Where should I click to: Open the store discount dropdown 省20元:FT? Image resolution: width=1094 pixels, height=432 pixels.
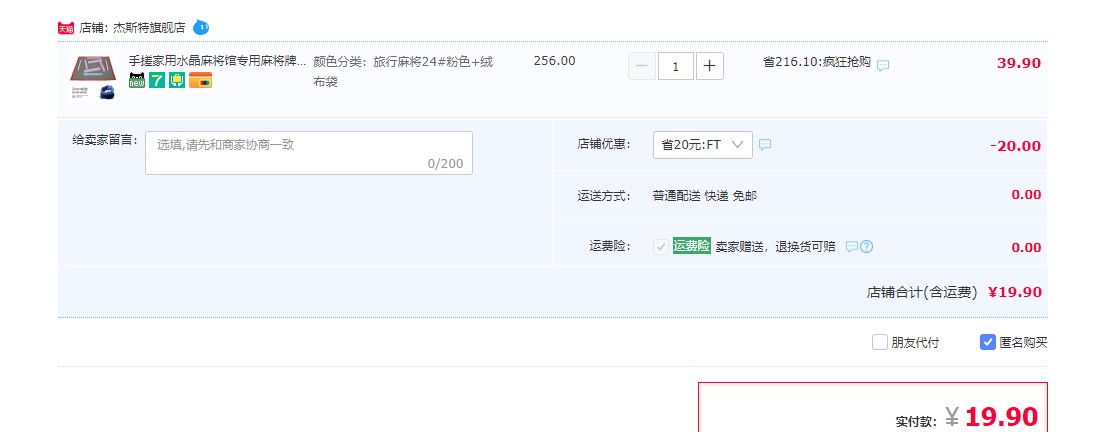pyautogui.click(x=703, y=144)
